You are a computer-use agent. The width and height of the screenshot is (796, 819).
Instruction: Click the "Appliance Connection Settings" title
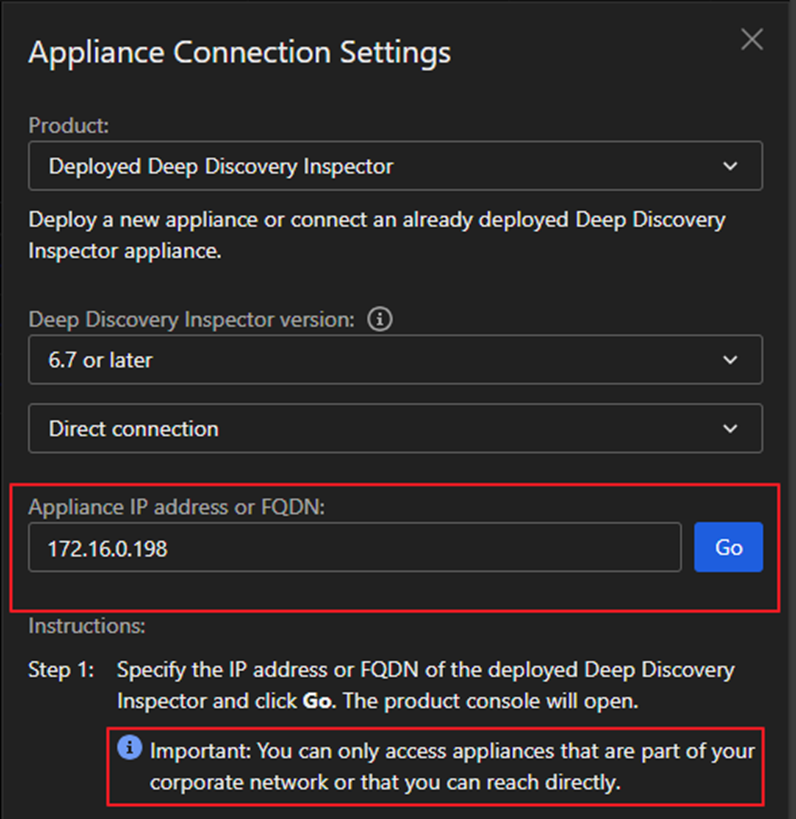[240, 52]
